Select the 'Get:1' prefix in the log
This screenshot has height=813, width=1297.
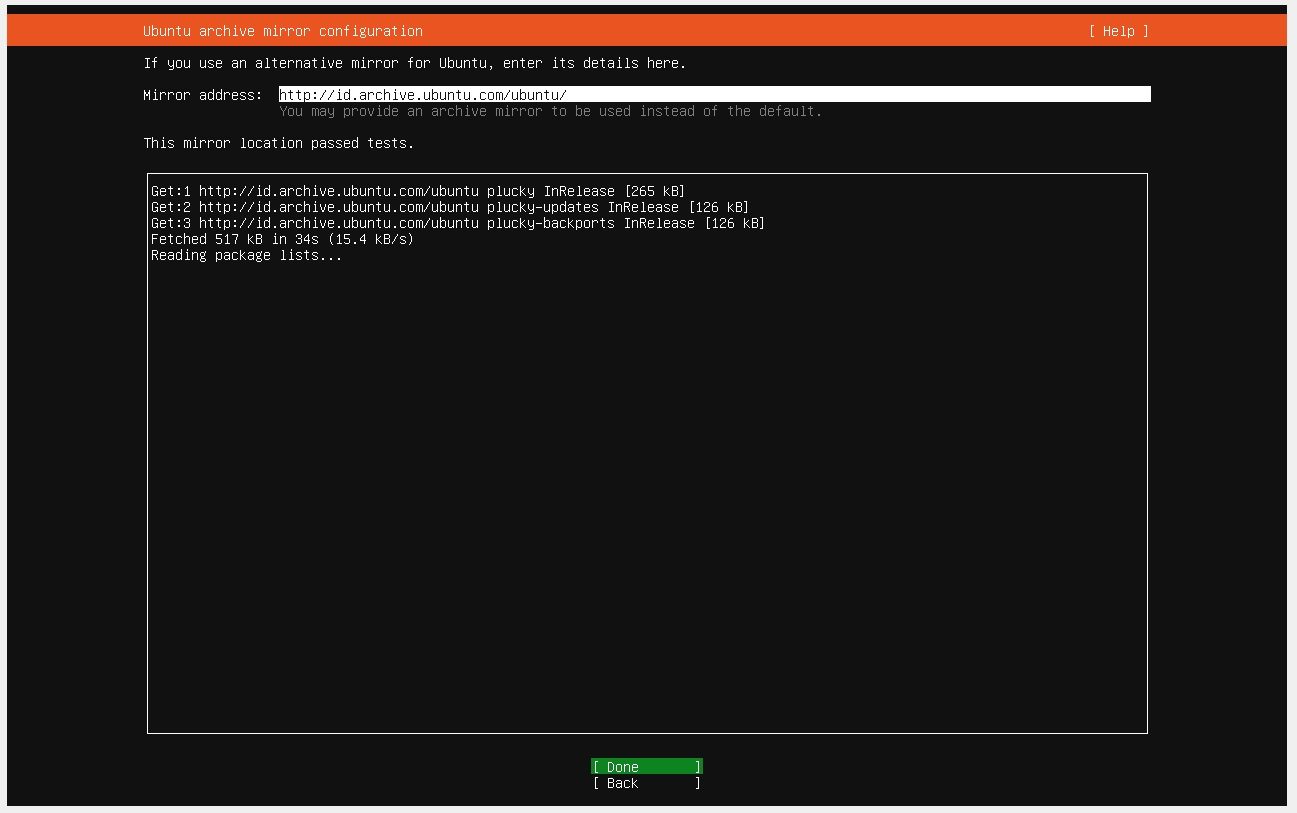(171, 191)
